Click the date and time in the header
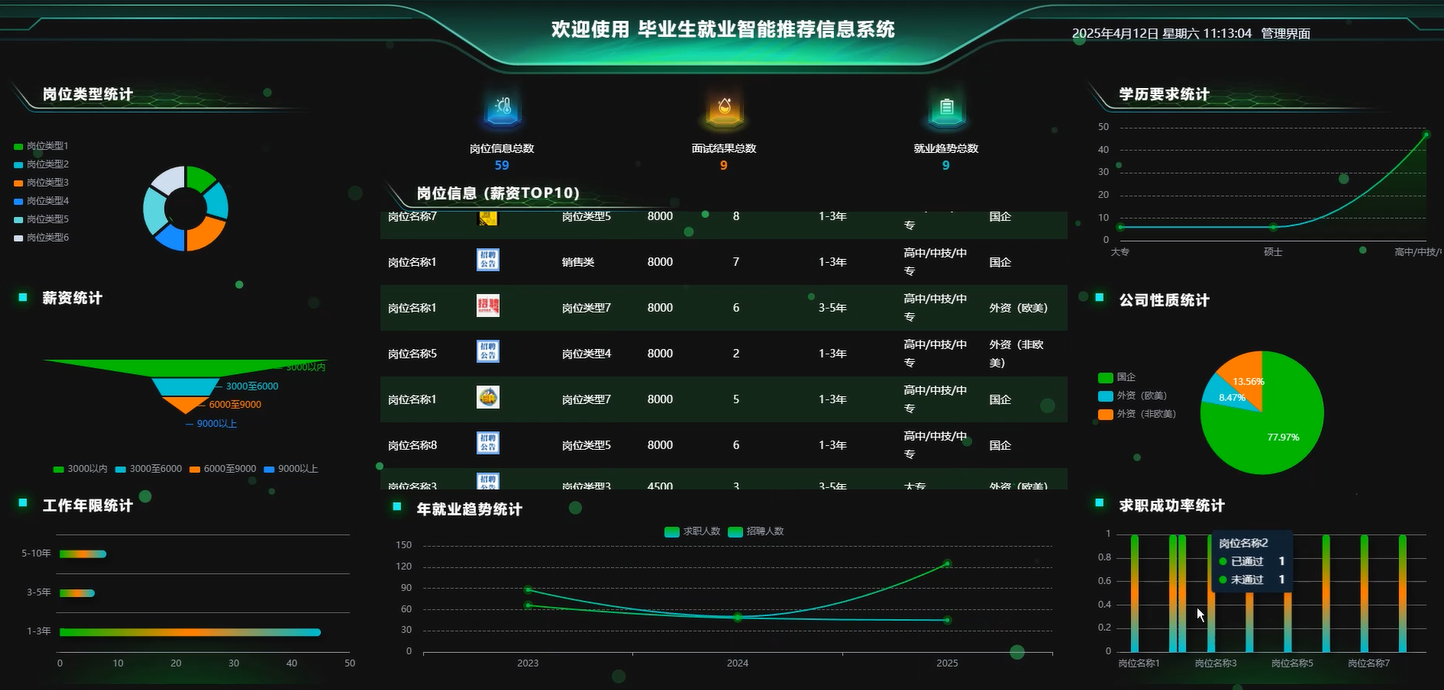The width and height of the screenshot is (1444, 690). 1162,33
